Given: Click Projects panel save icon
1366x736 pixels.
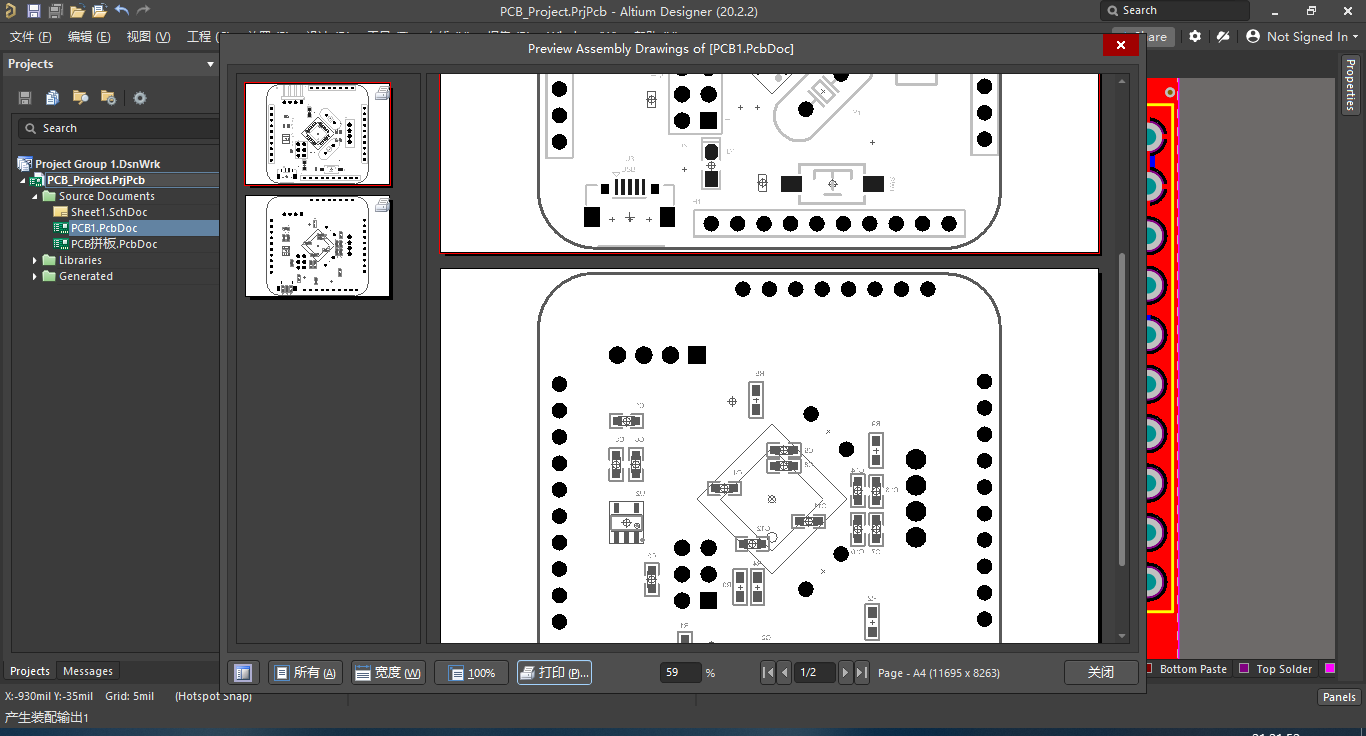Looking at the screenshot, I should pyautogui.click(x=25, y=98).
